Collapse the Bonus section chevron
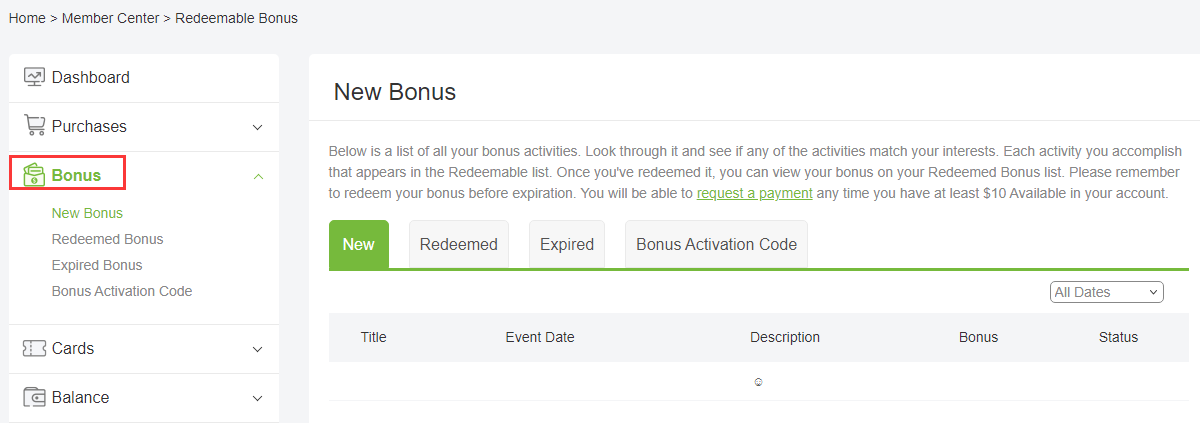Image resolution: width=1200 pixels, height=423 pixels. (257, 176)
